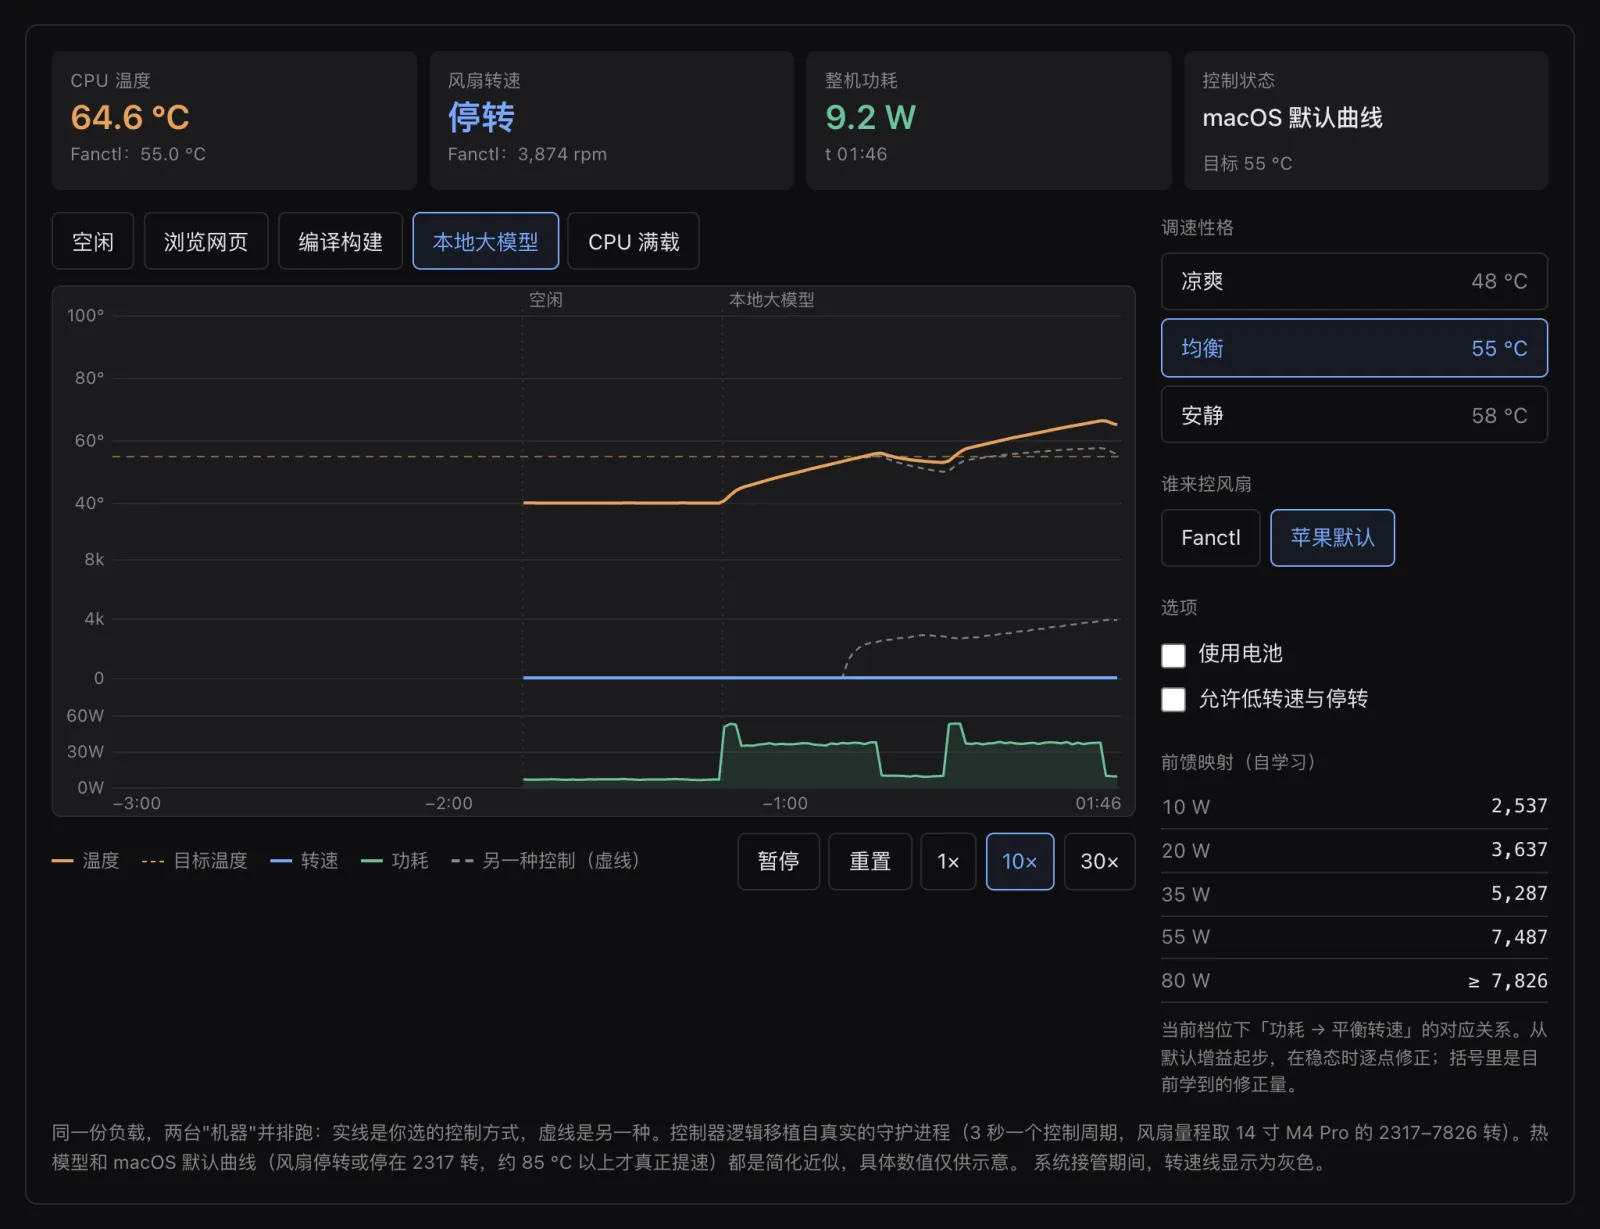
Task: Choose the 凉爽 48 °C profile
Action: [x=1354, y=281]
